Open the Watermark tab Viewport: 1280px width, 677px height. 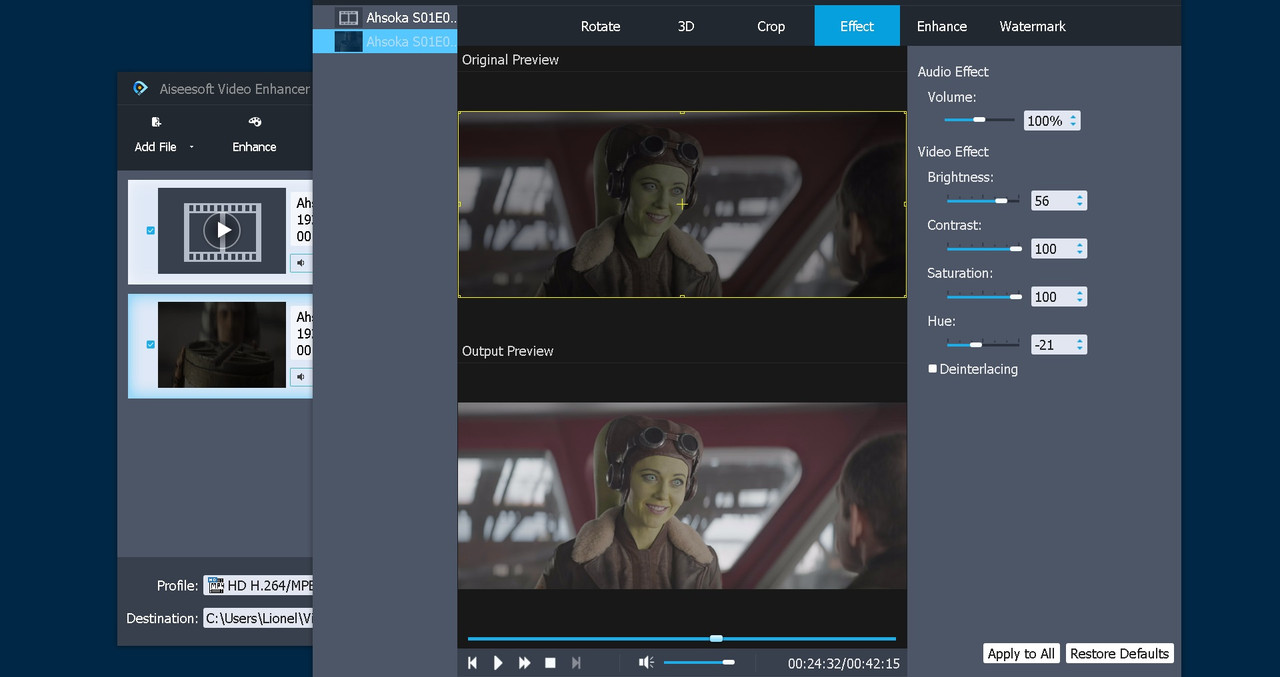[x=1033, y=26]
